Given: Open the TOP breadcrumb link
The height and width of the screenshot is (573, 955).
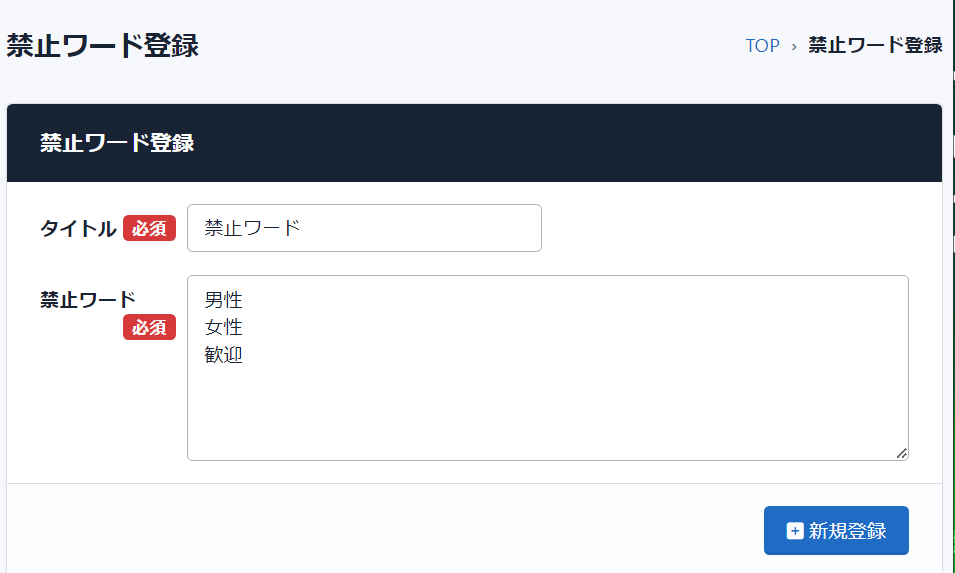Looking at the screenshot, I should [x=762, y=46].
